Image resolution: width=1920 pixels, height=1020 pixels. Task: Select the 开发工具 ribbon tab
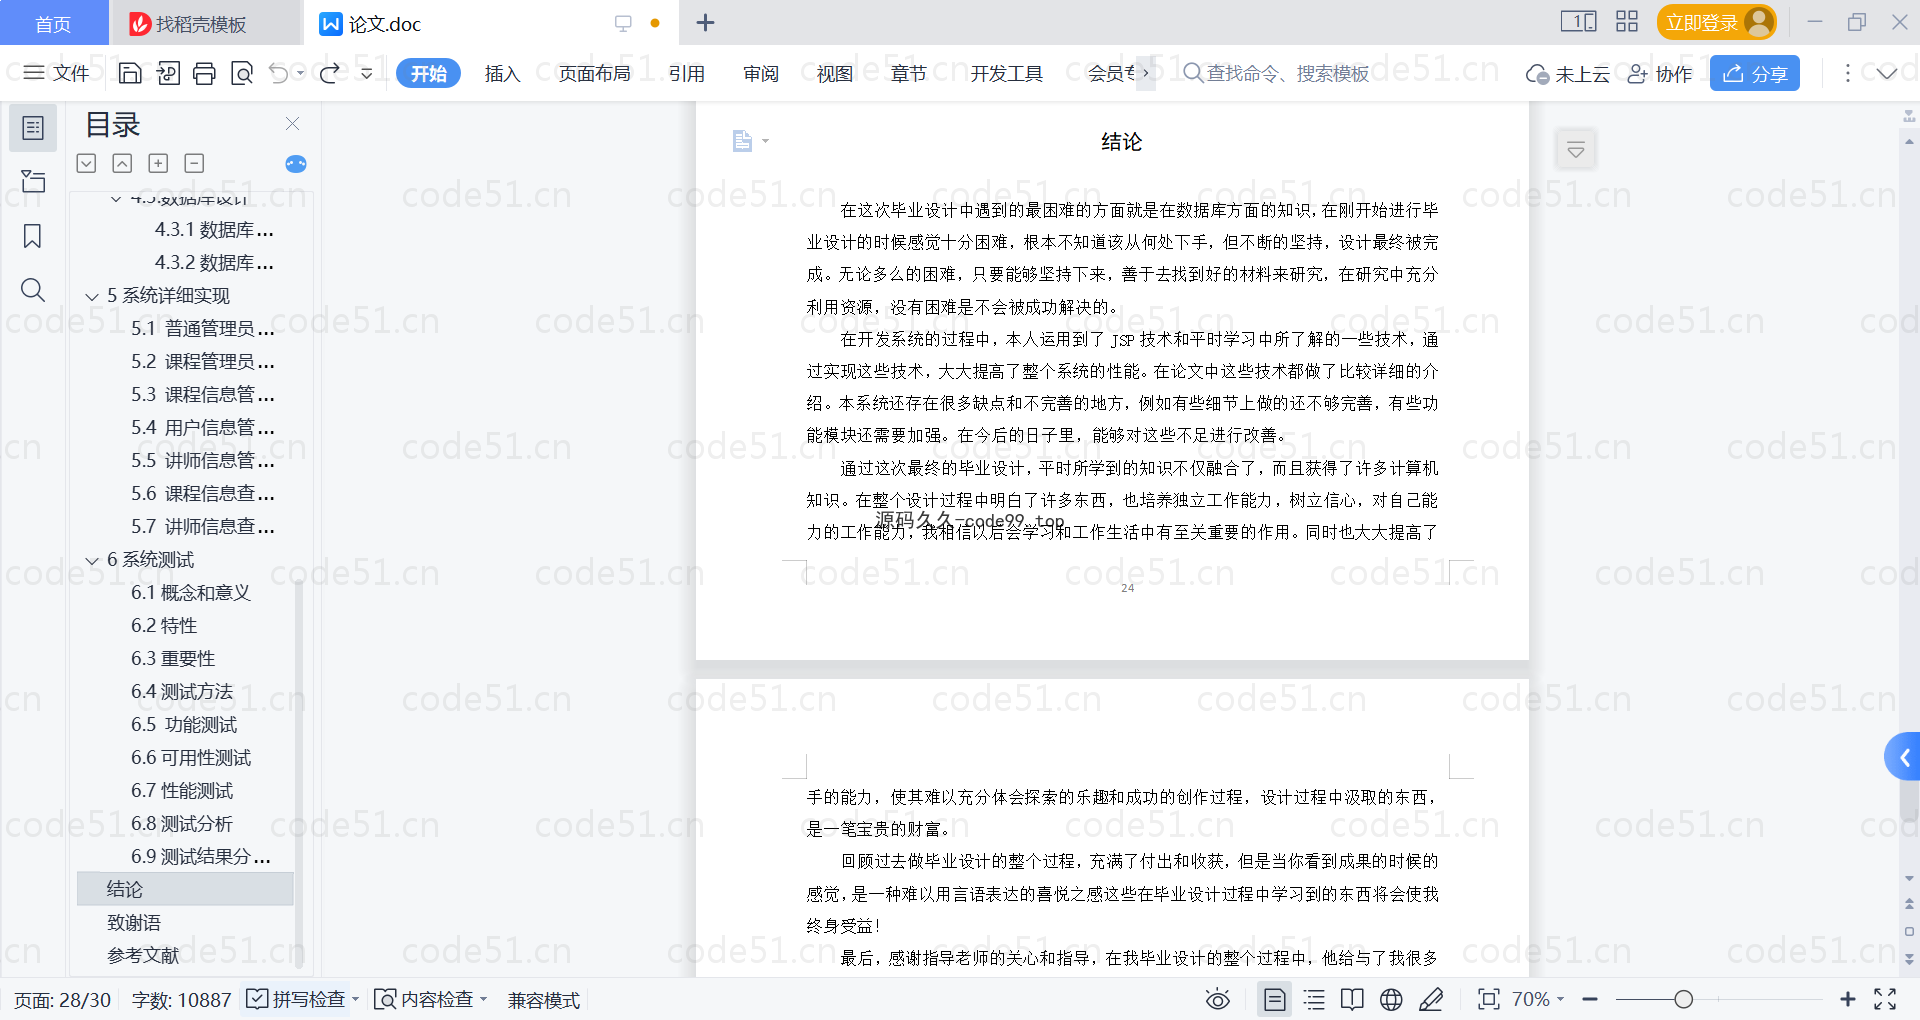pos(1006,73)
